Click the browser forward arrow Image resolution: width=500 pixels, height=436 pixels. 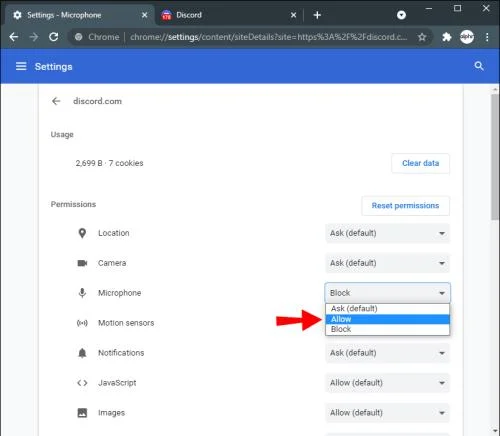(34, 37)
